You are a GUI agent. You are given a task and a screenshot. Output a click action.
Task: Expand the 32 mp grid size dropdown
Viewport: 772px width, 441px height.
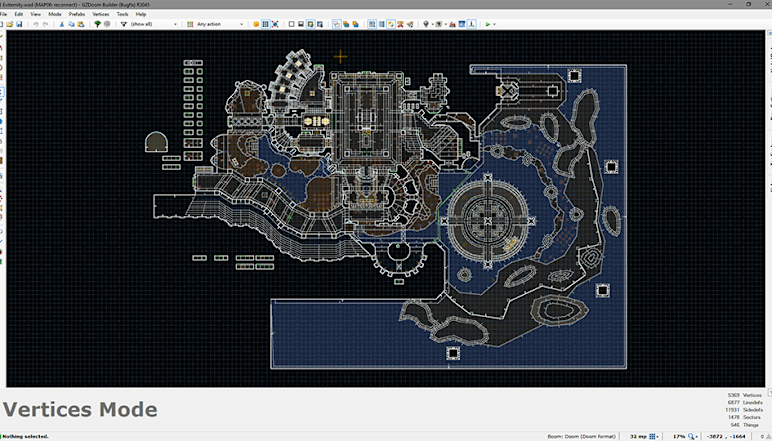(x=658, y=437)
